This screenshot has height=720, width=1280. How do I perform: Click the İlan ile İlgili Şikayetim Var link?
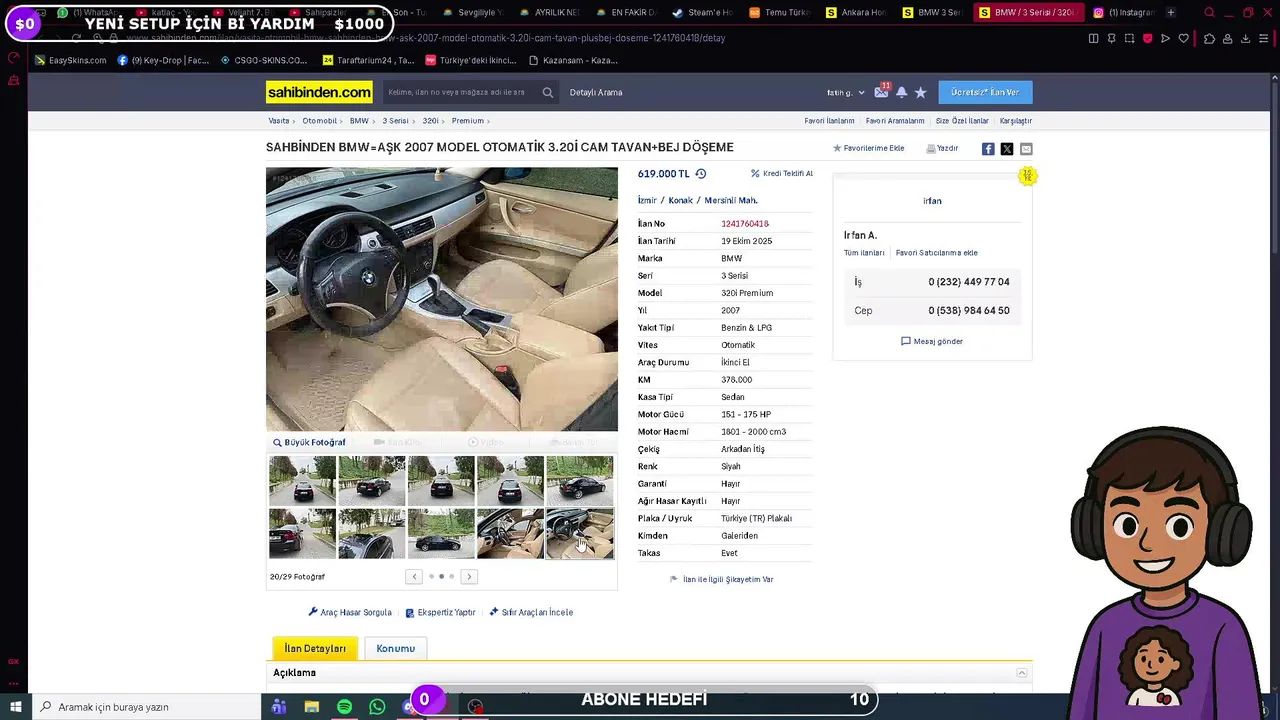[x=721, y=579]
